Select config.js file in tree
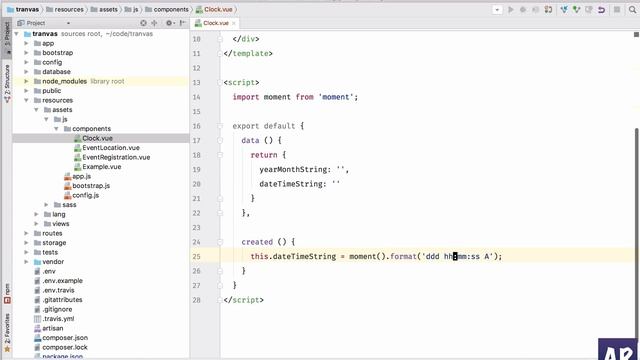Screen dimensions: 640x360 click(x=82, y=195)
